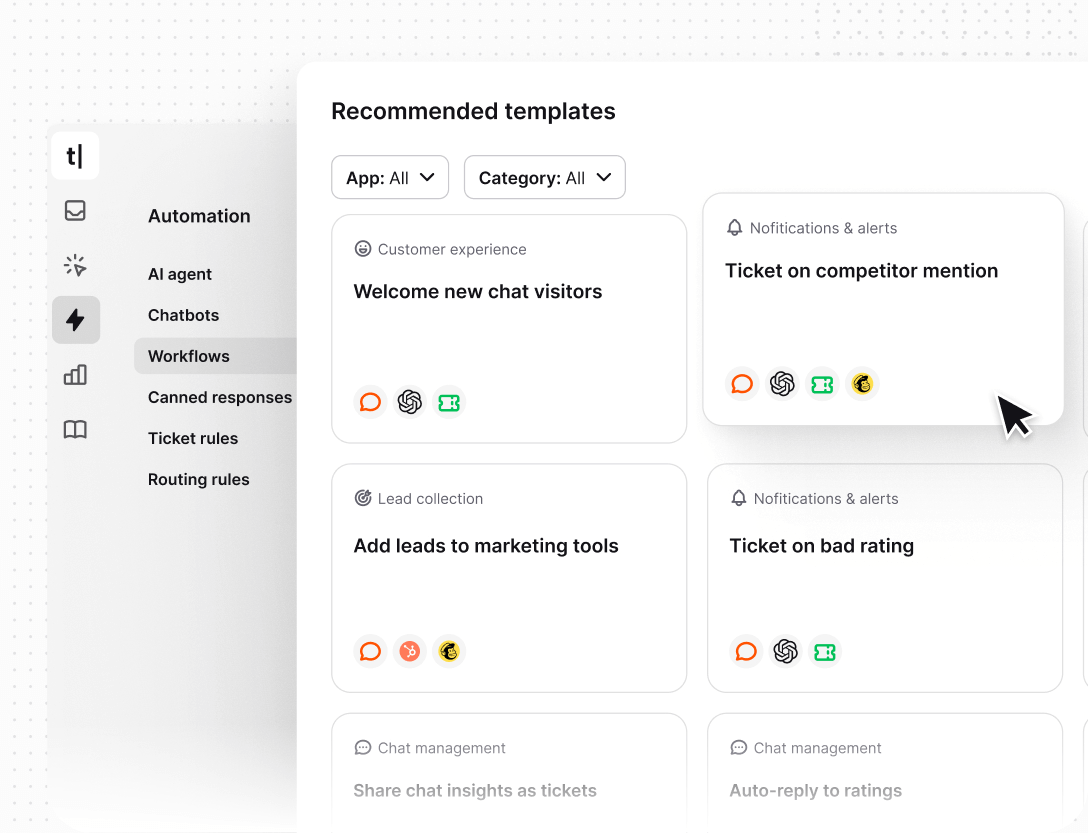
Task: Select Workflows in the Automation menu
Action: point(189,355)
